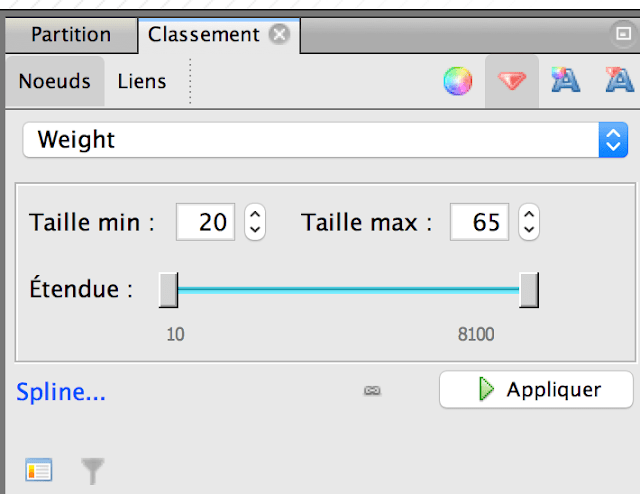Viewport: 640px width, 494px height.
Task: Maximize the panel with top-right icon
Action: pyautogui.click(x=623, y=33)
